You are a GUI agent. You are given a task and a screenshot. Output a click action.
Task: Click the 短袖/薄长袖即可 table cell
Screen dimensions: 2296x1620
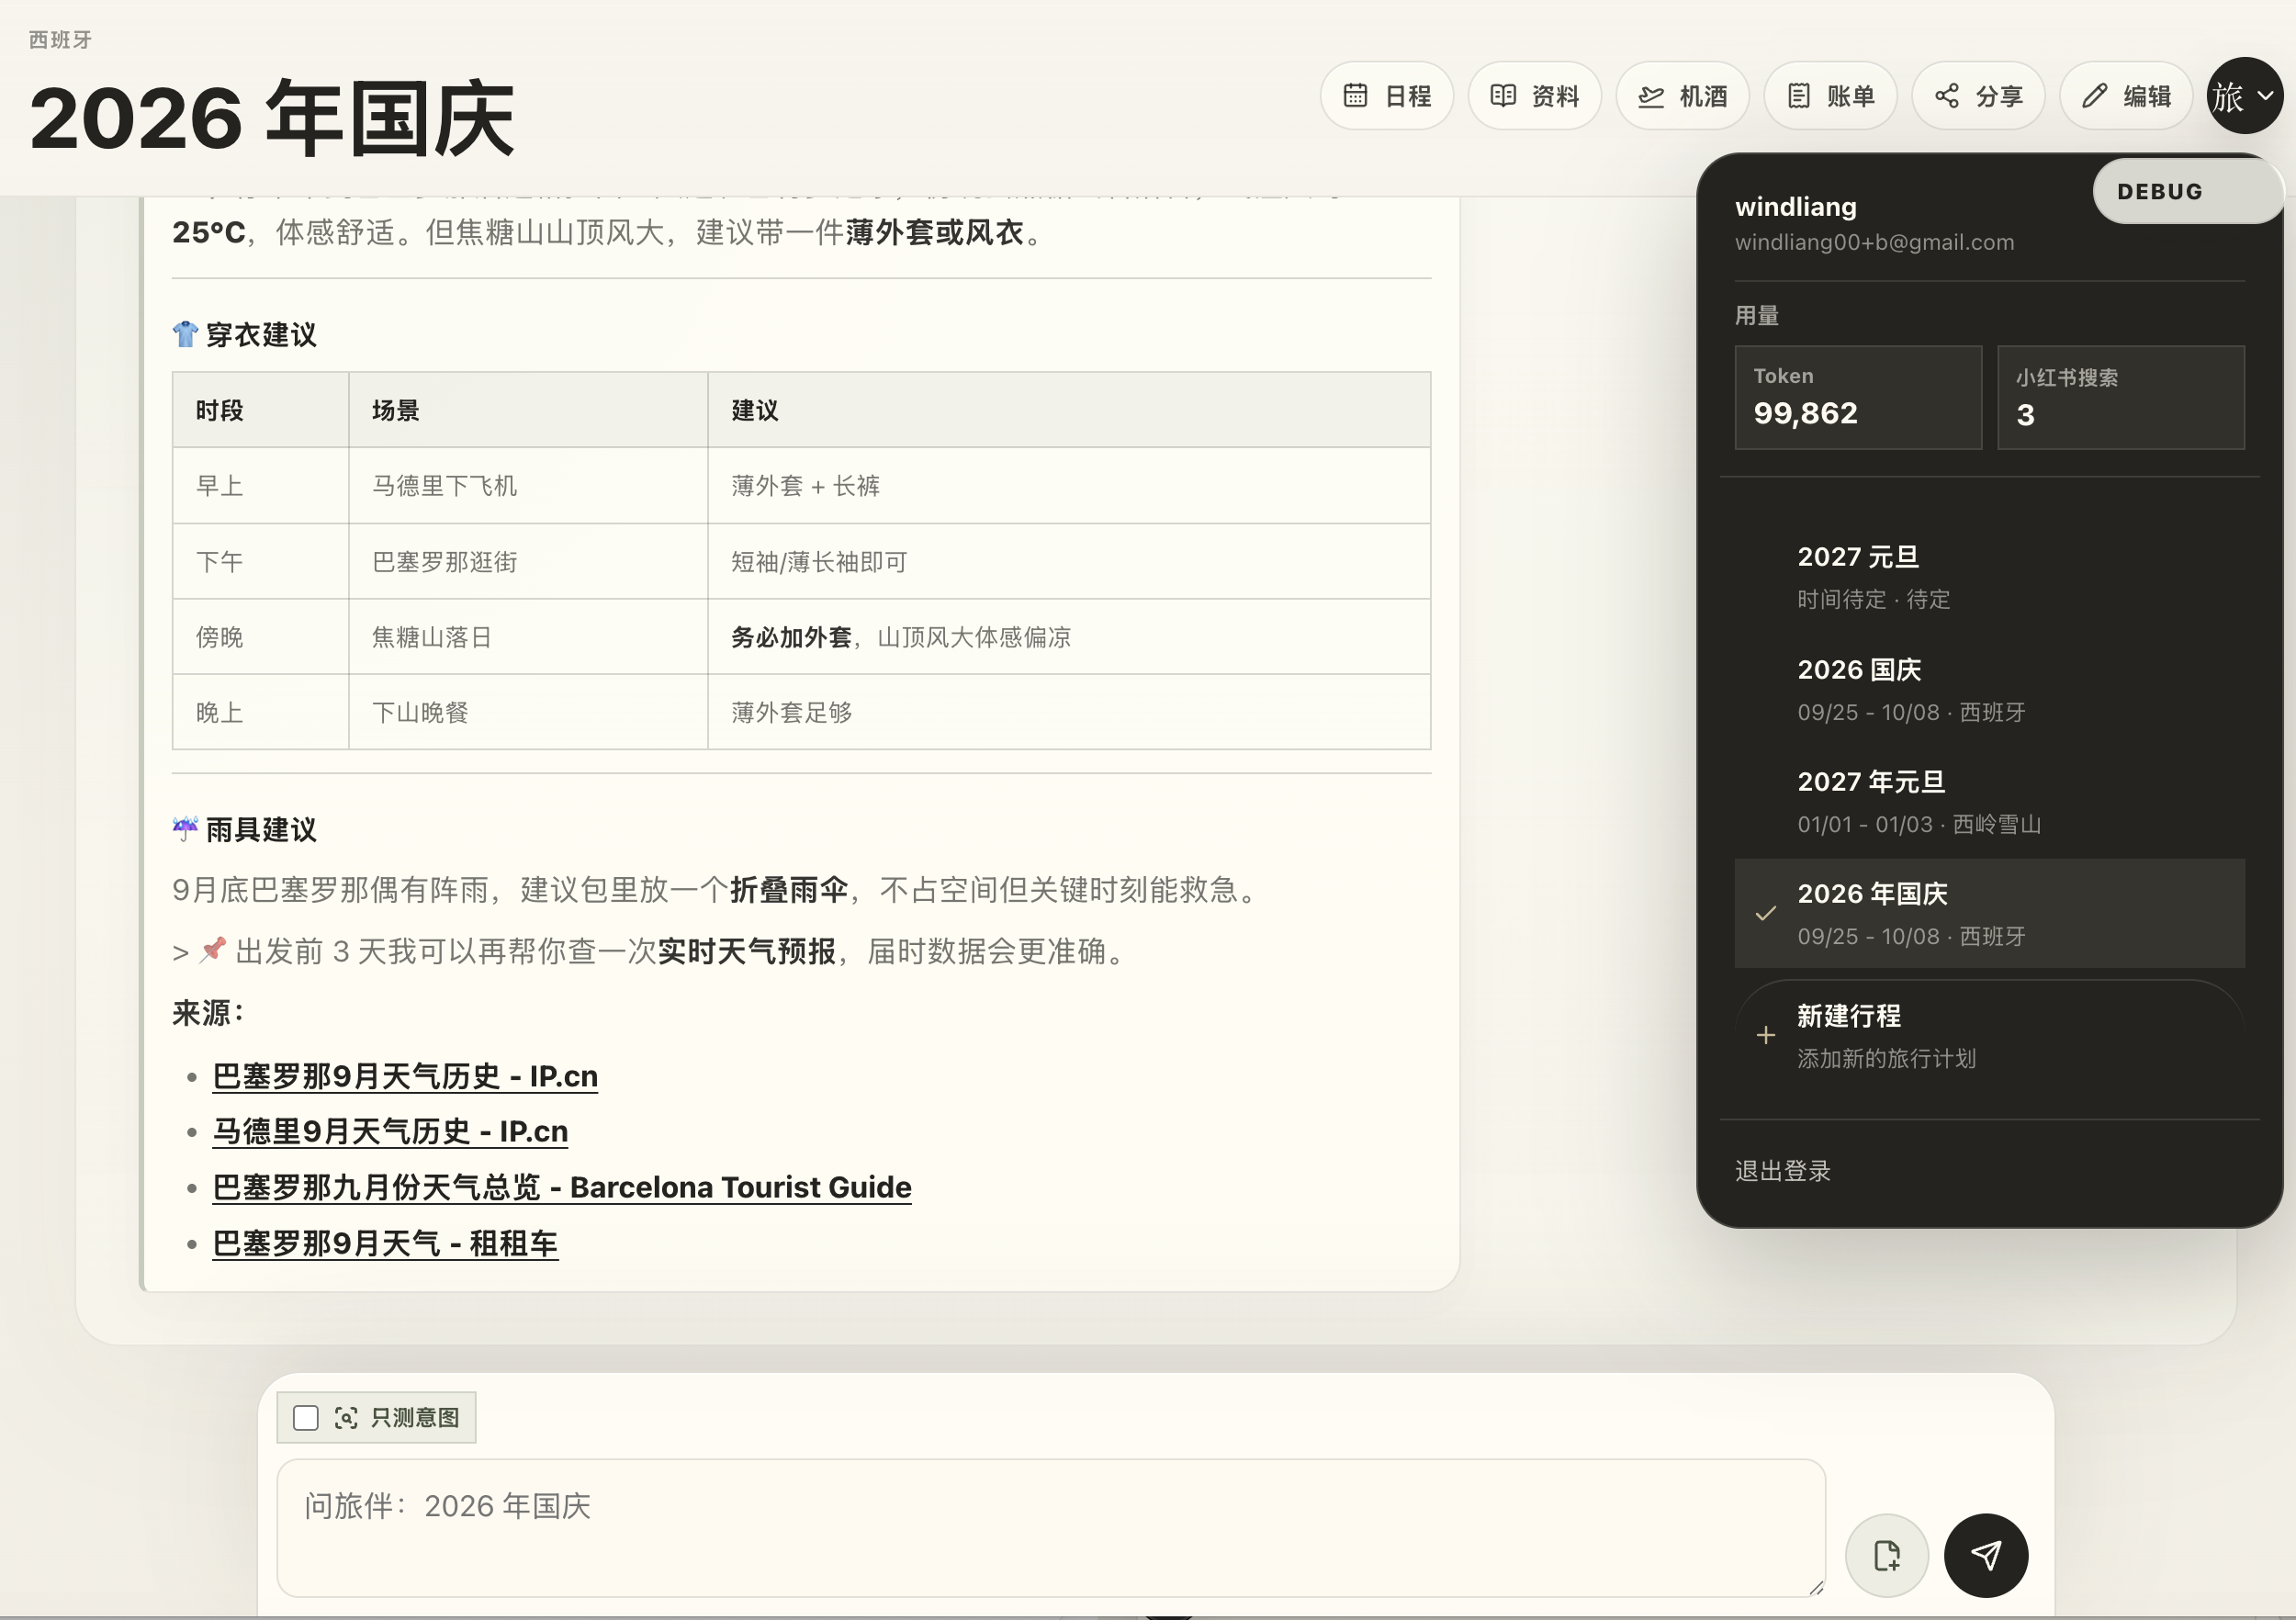click(1069, 562)
